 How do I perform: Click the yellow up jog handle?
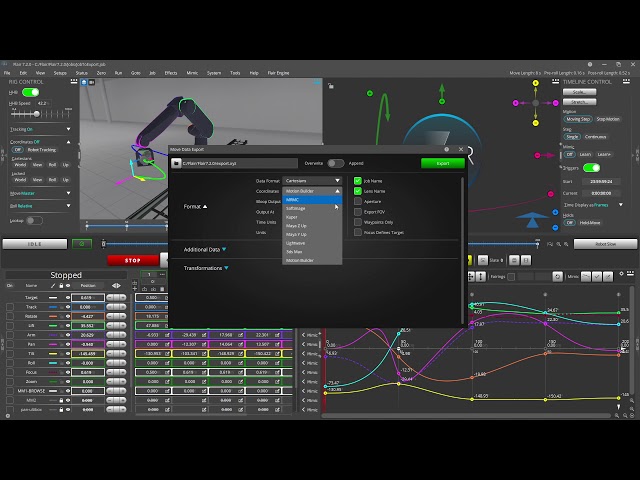tap(536, 83)
